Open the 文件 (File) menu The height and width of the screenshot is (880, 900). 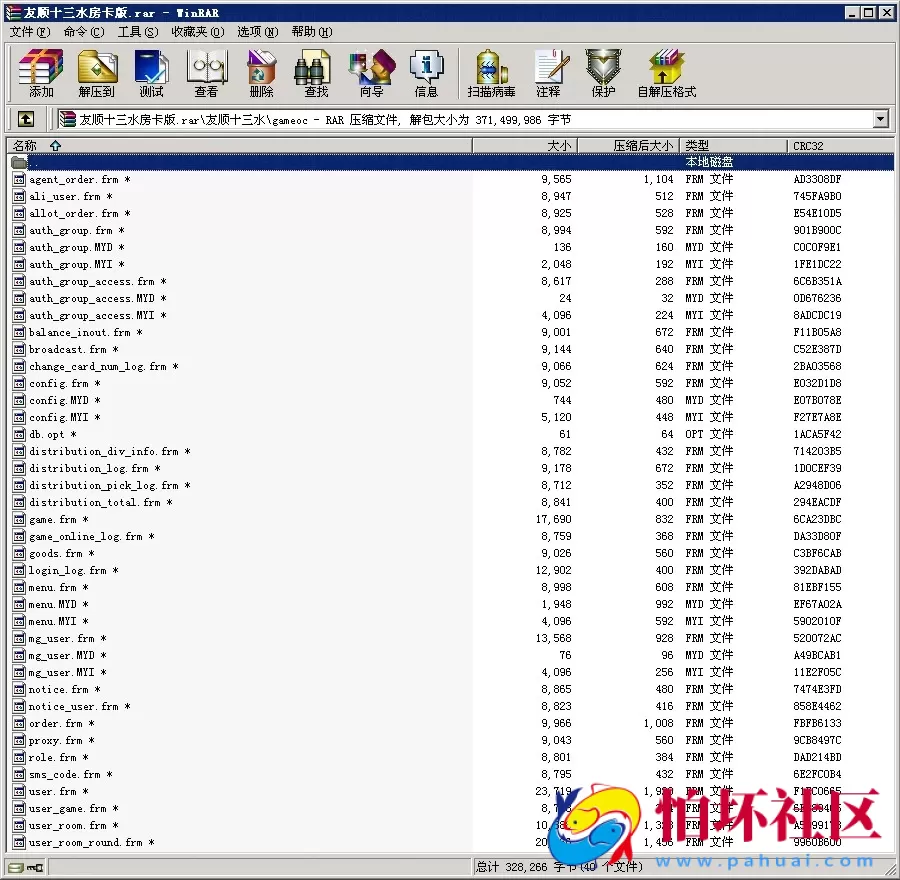(x=29, y=32)
